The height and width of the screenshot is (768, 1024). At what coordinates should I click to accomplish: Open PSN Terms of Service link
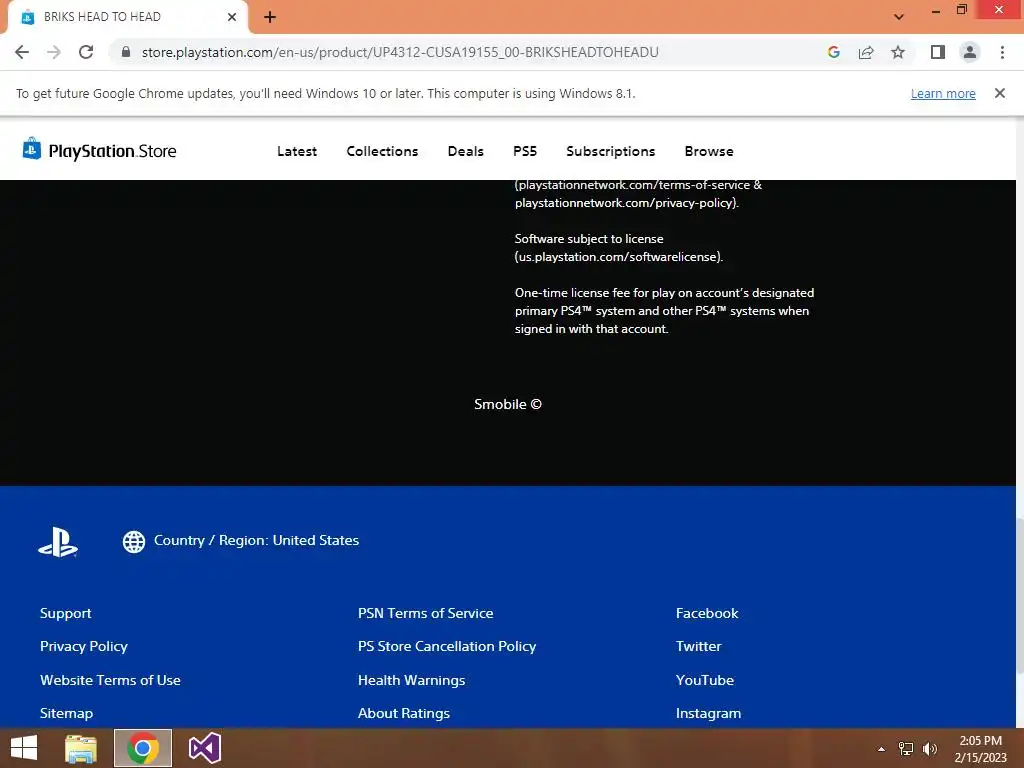(425, 613)
